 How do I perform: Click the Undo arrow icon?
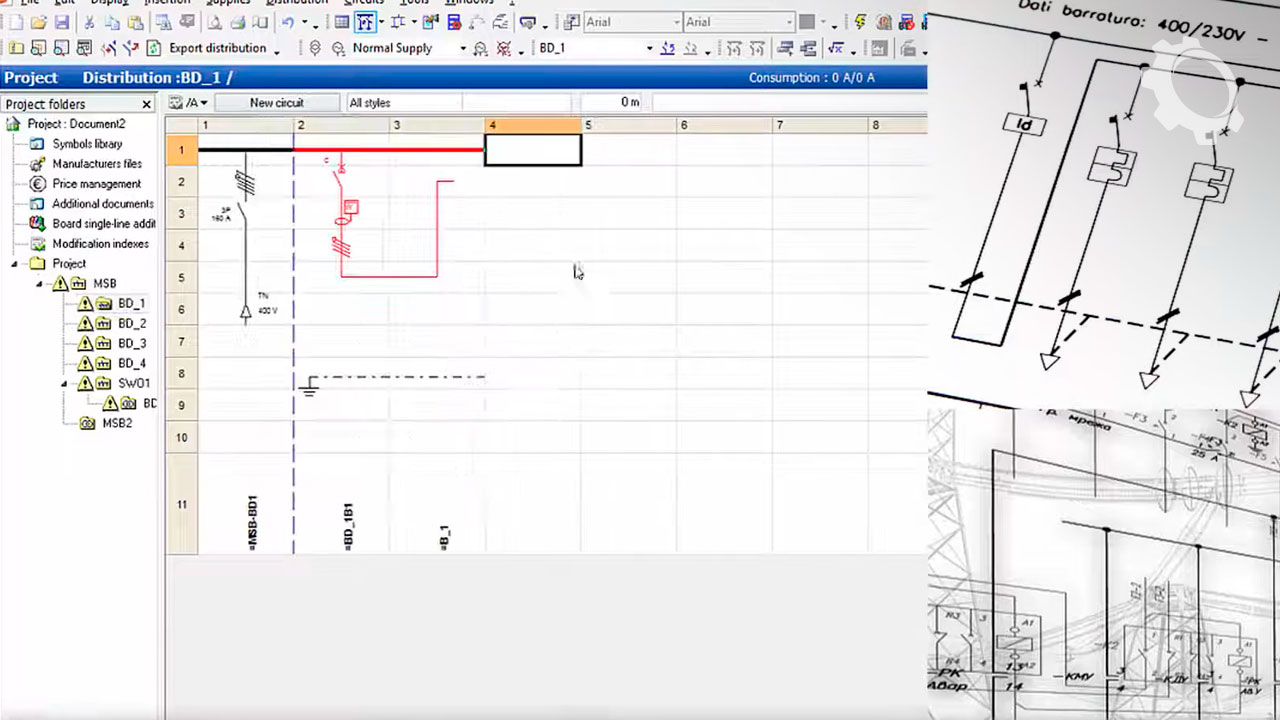288,22
